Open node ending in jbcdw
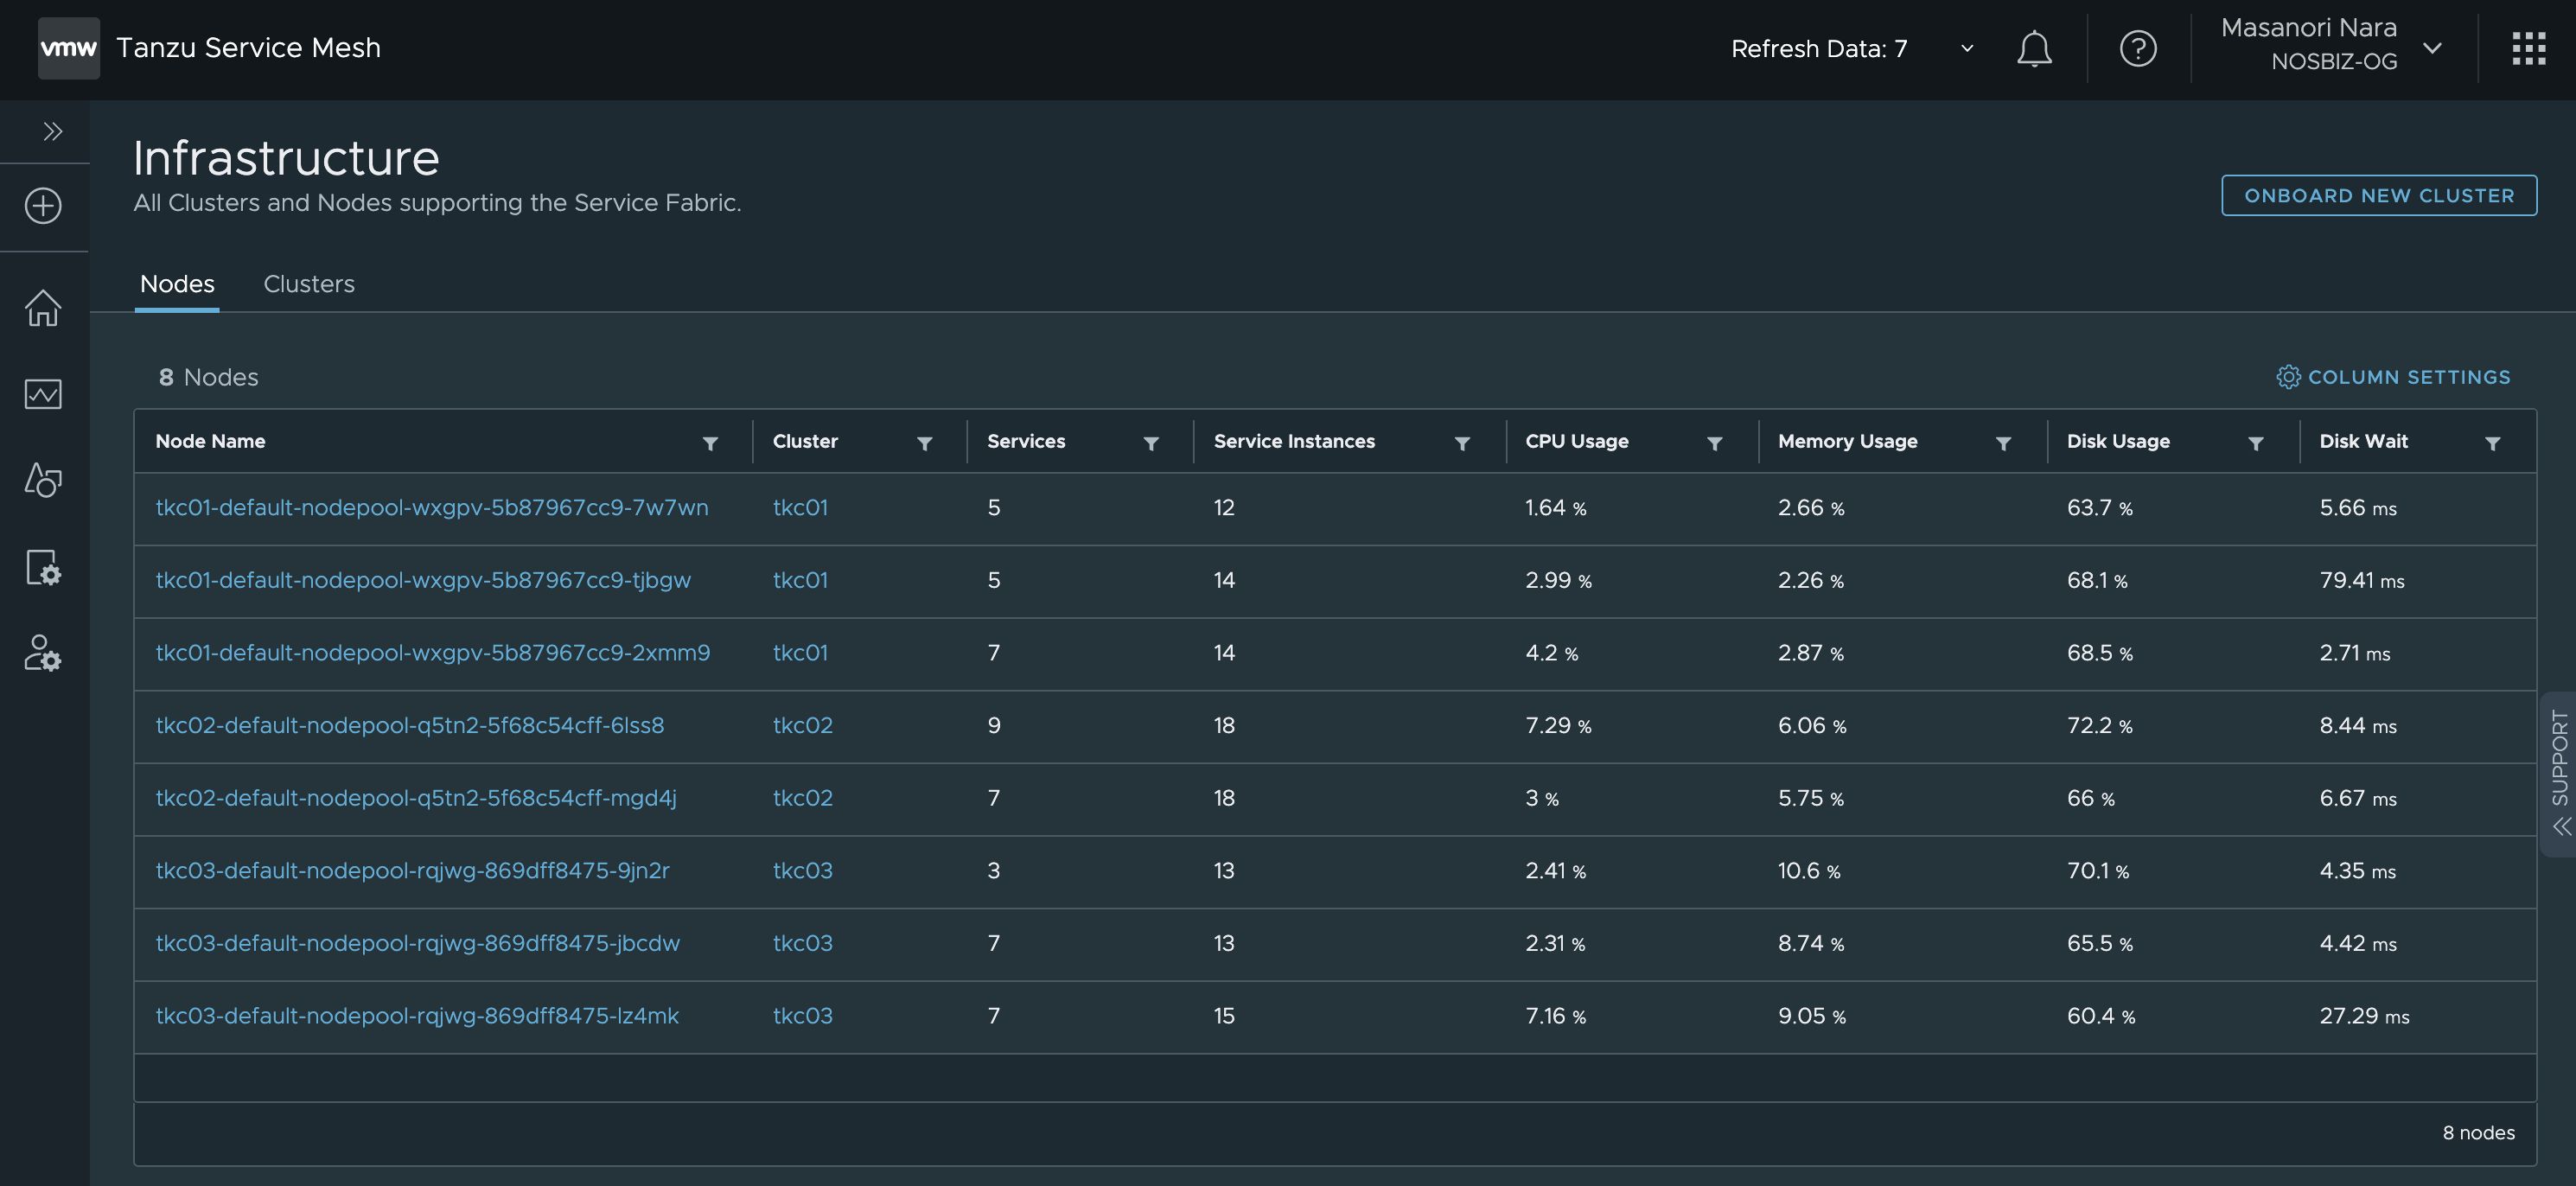This screenshot has width=2576, height=1186. point(418,944)
